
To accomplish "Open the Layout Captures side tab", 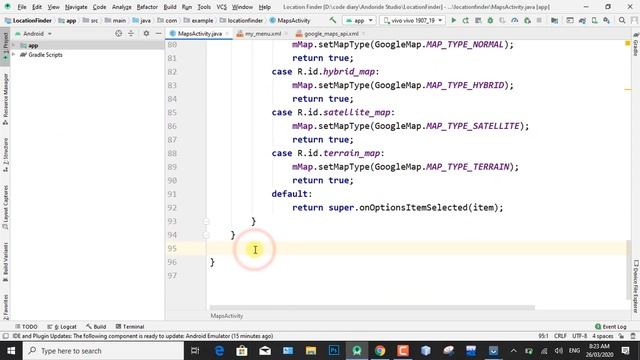I will coord(5,207).
